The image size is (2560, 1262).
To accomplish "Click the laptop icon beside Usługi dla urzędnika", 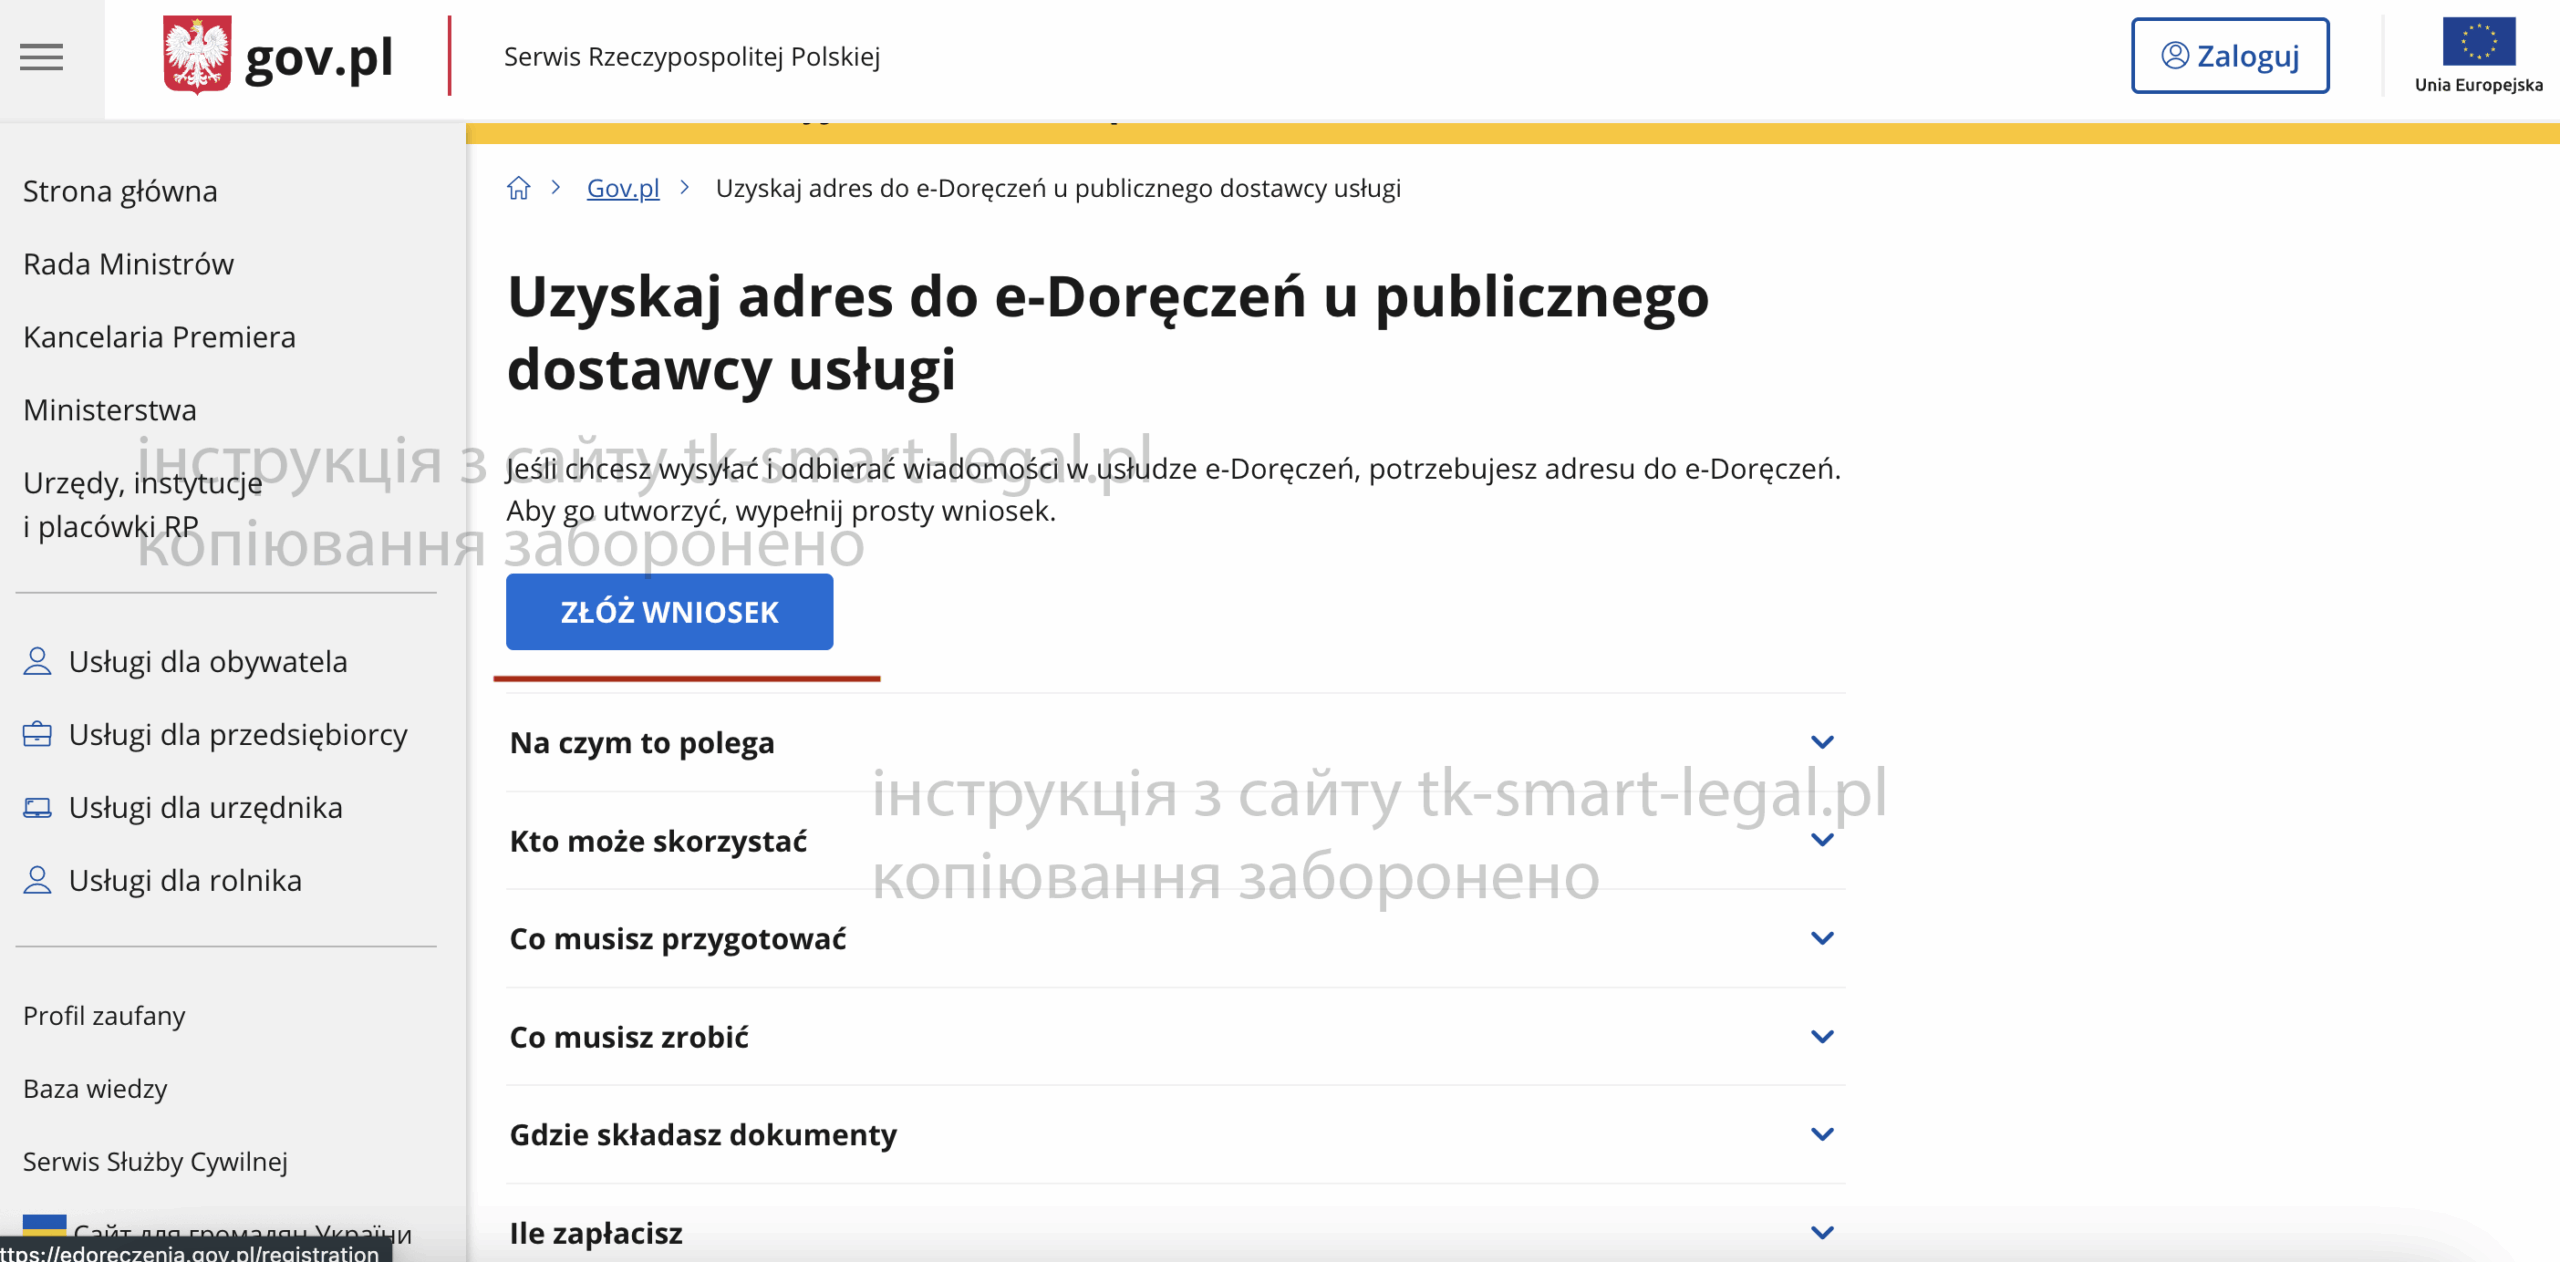I will [x=37, y=807].
